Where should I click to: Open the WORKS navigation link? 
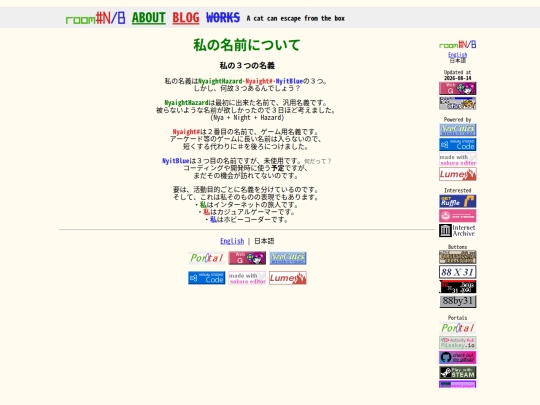[223, 18]
